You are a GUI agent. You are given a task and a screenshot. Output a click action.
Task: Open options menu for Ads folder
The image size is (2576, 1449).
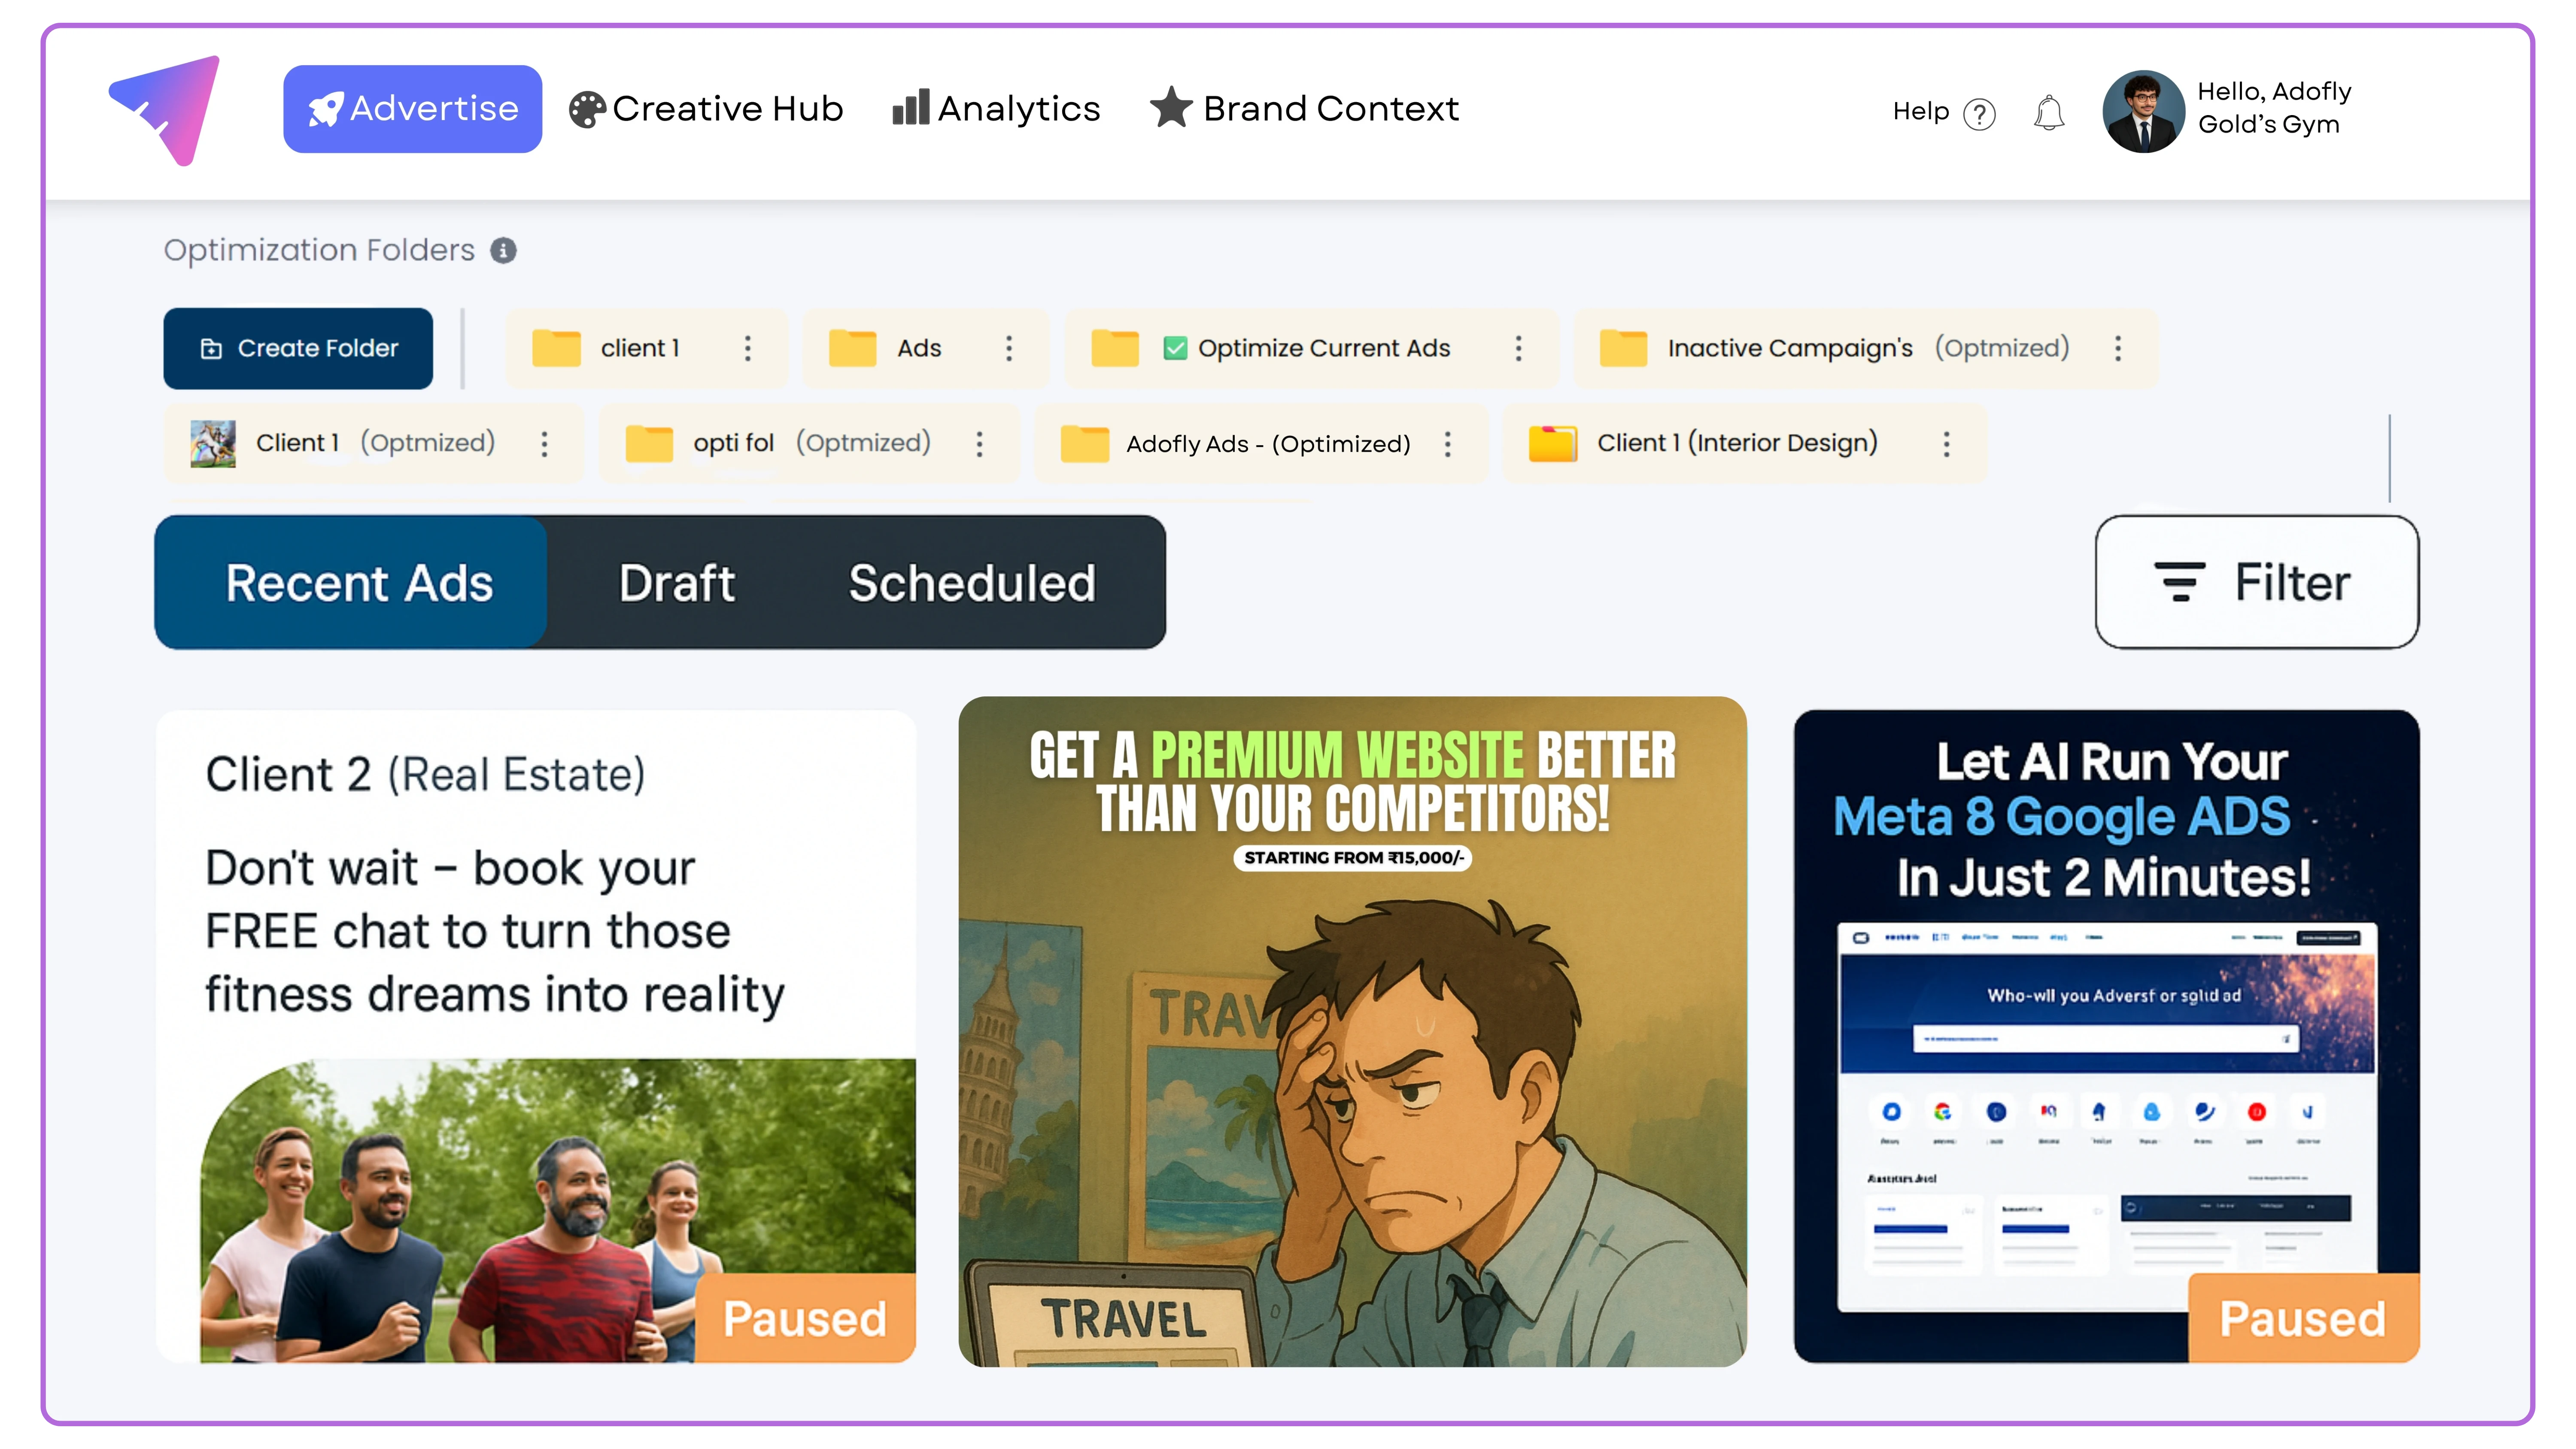[1008, 348]
